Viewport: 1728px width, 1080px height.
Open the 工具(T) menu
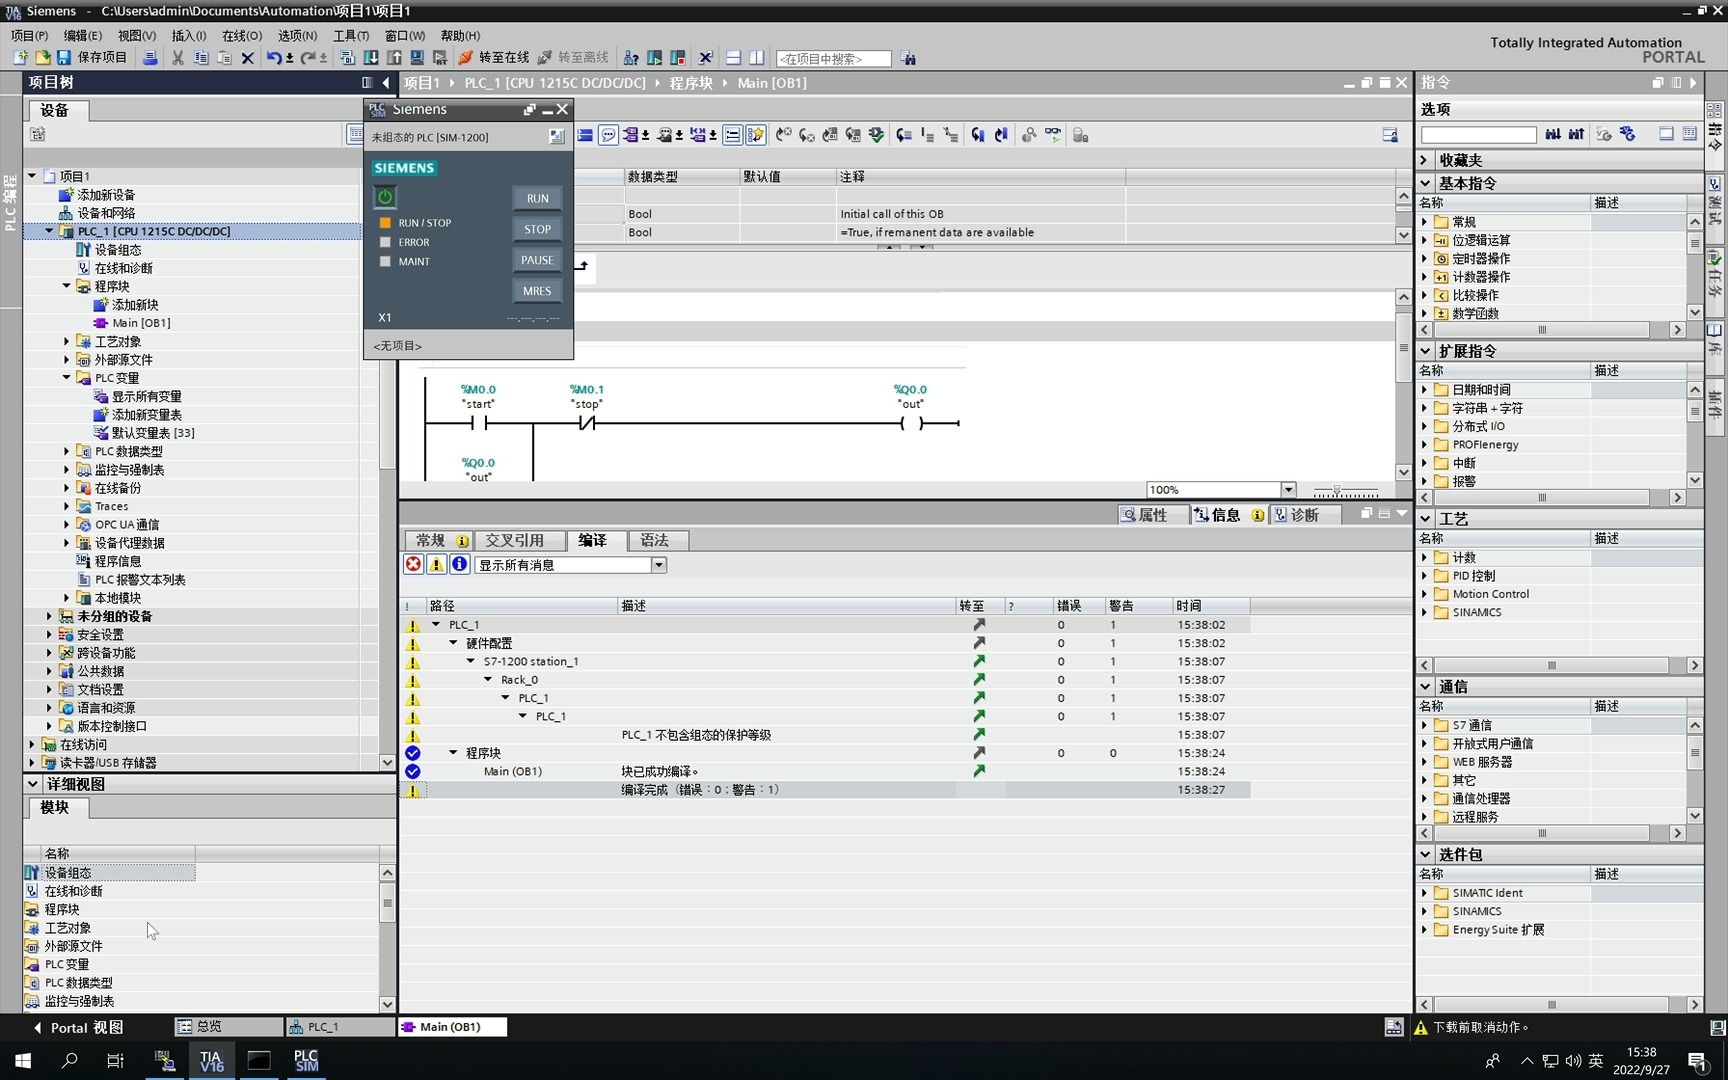(351, 35)
